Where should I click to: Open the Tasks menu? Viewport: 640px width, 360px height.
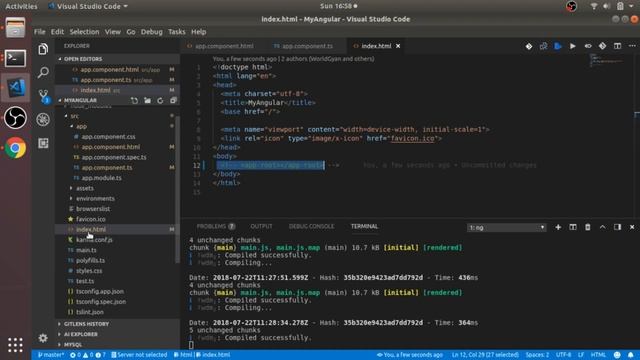(x=176, y=32)
